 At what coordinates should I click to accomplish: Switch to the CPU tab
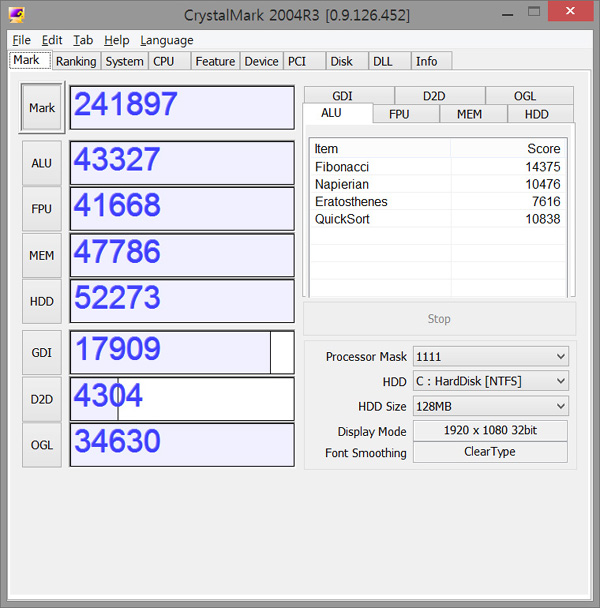169,61
